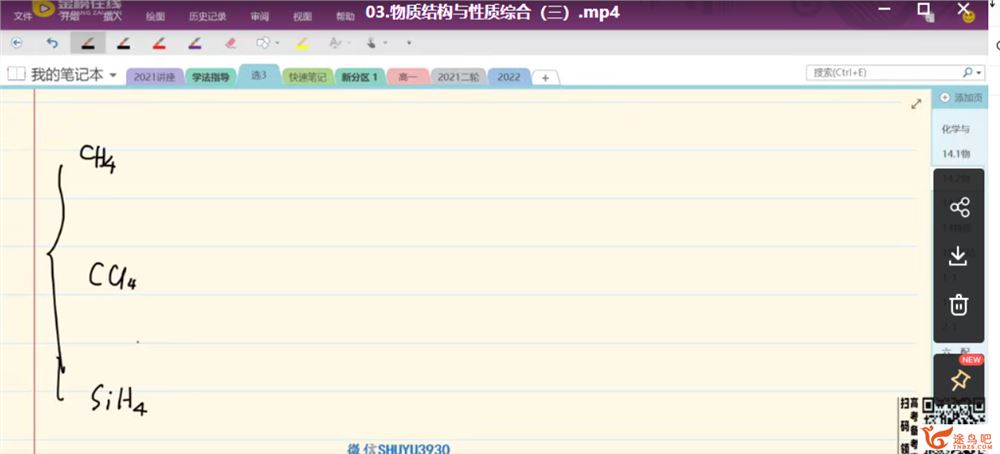Open the quick access toolbar customize arrow

pos(409,43)
